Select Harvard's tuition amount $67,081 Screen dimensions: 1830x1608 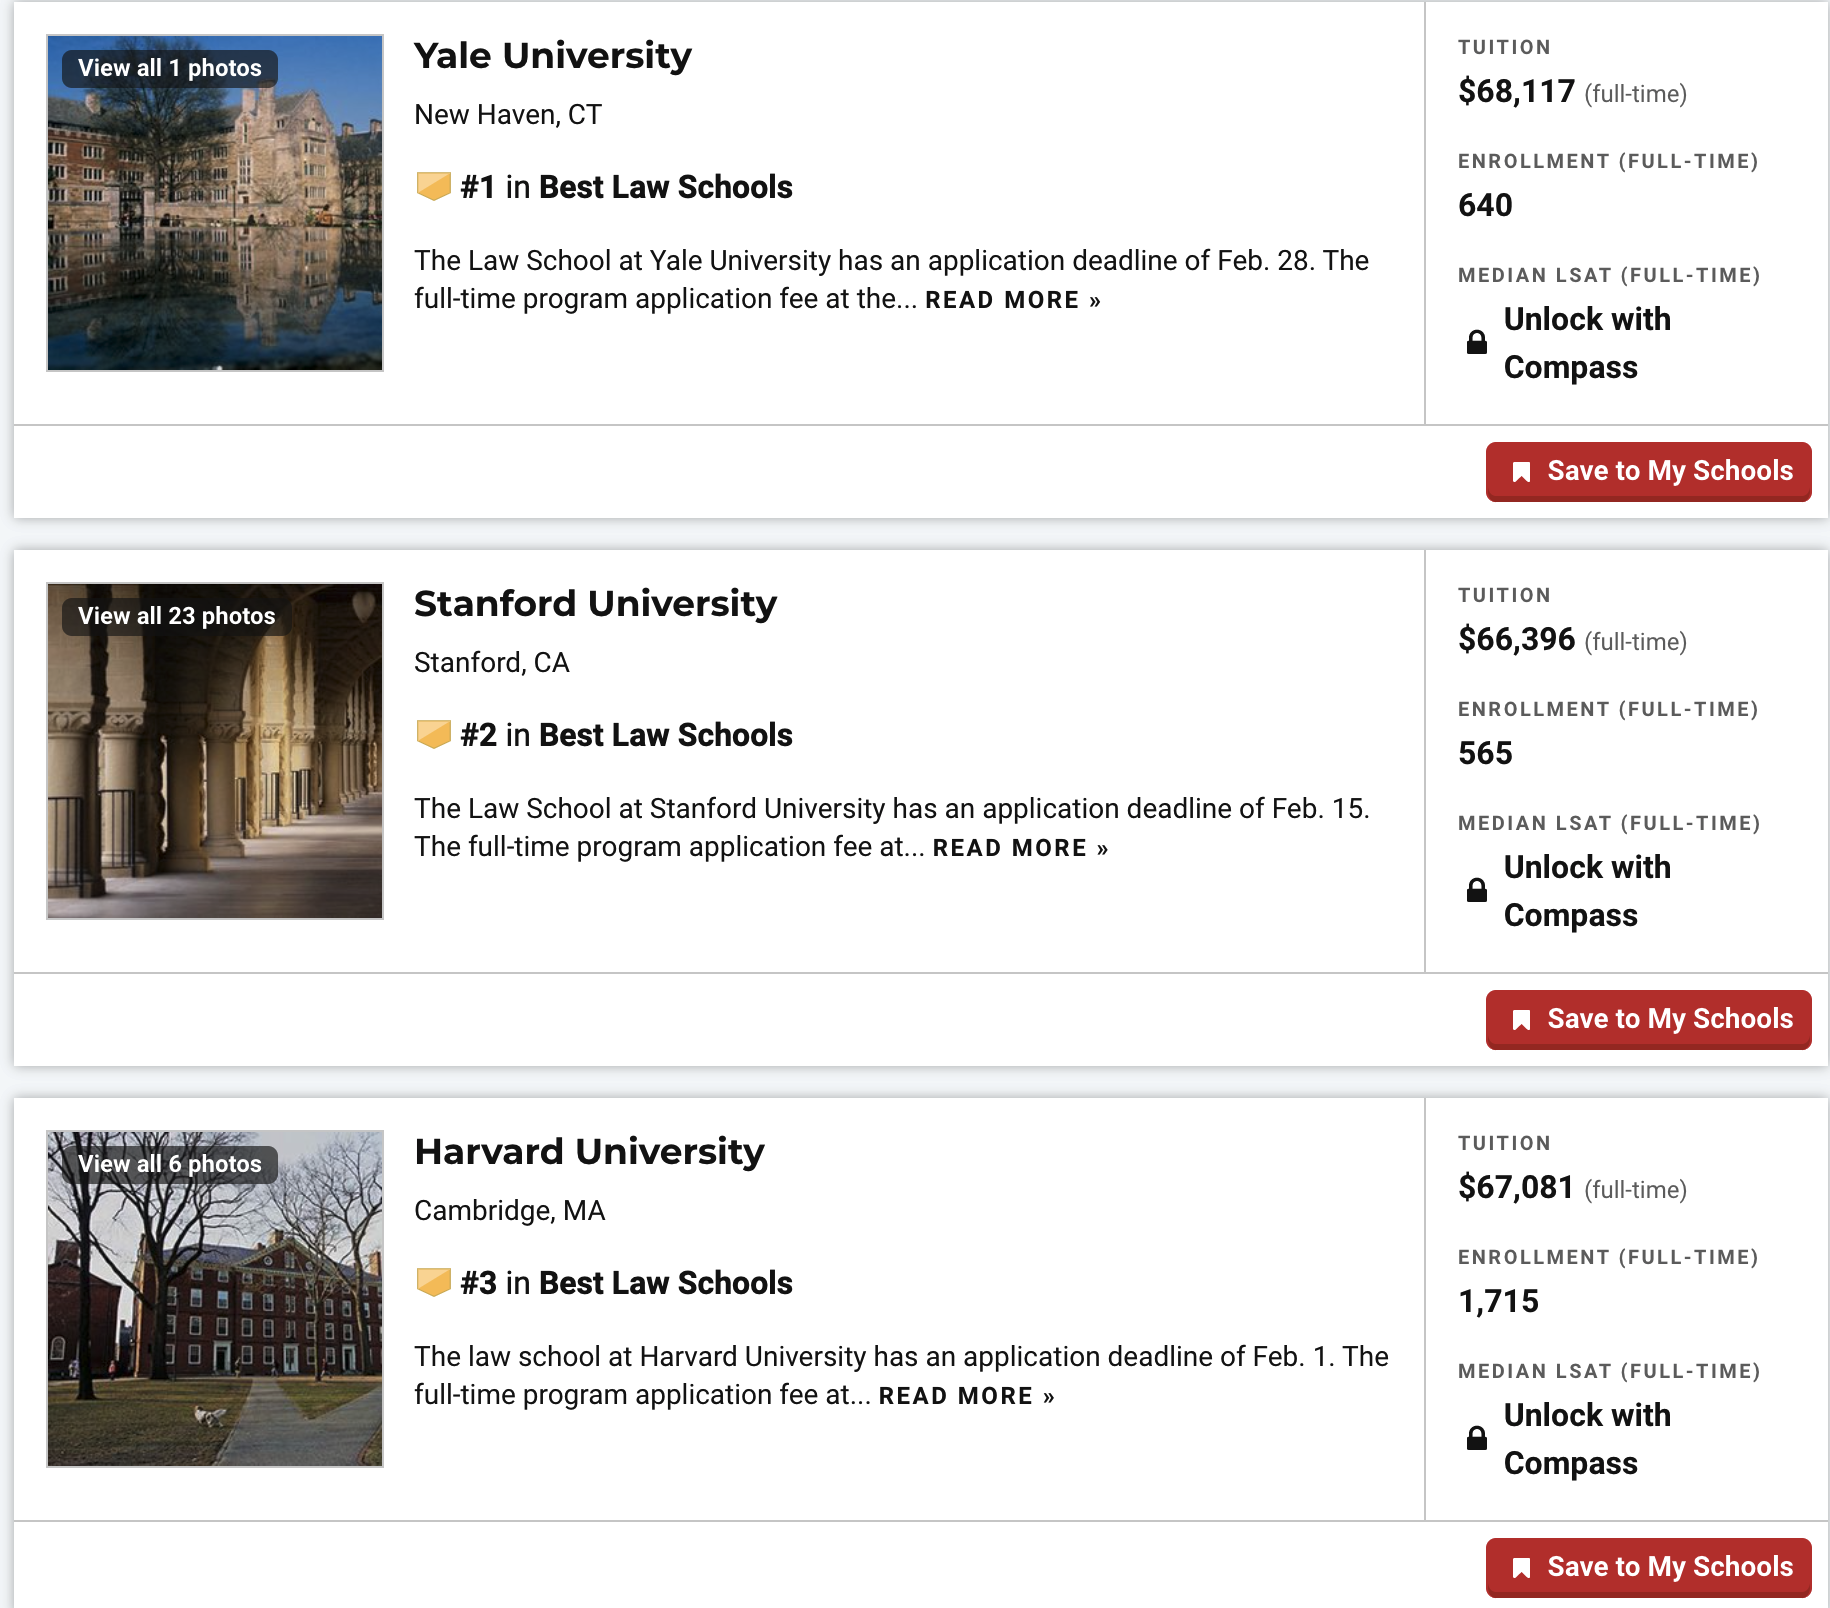[1516, 1188]
